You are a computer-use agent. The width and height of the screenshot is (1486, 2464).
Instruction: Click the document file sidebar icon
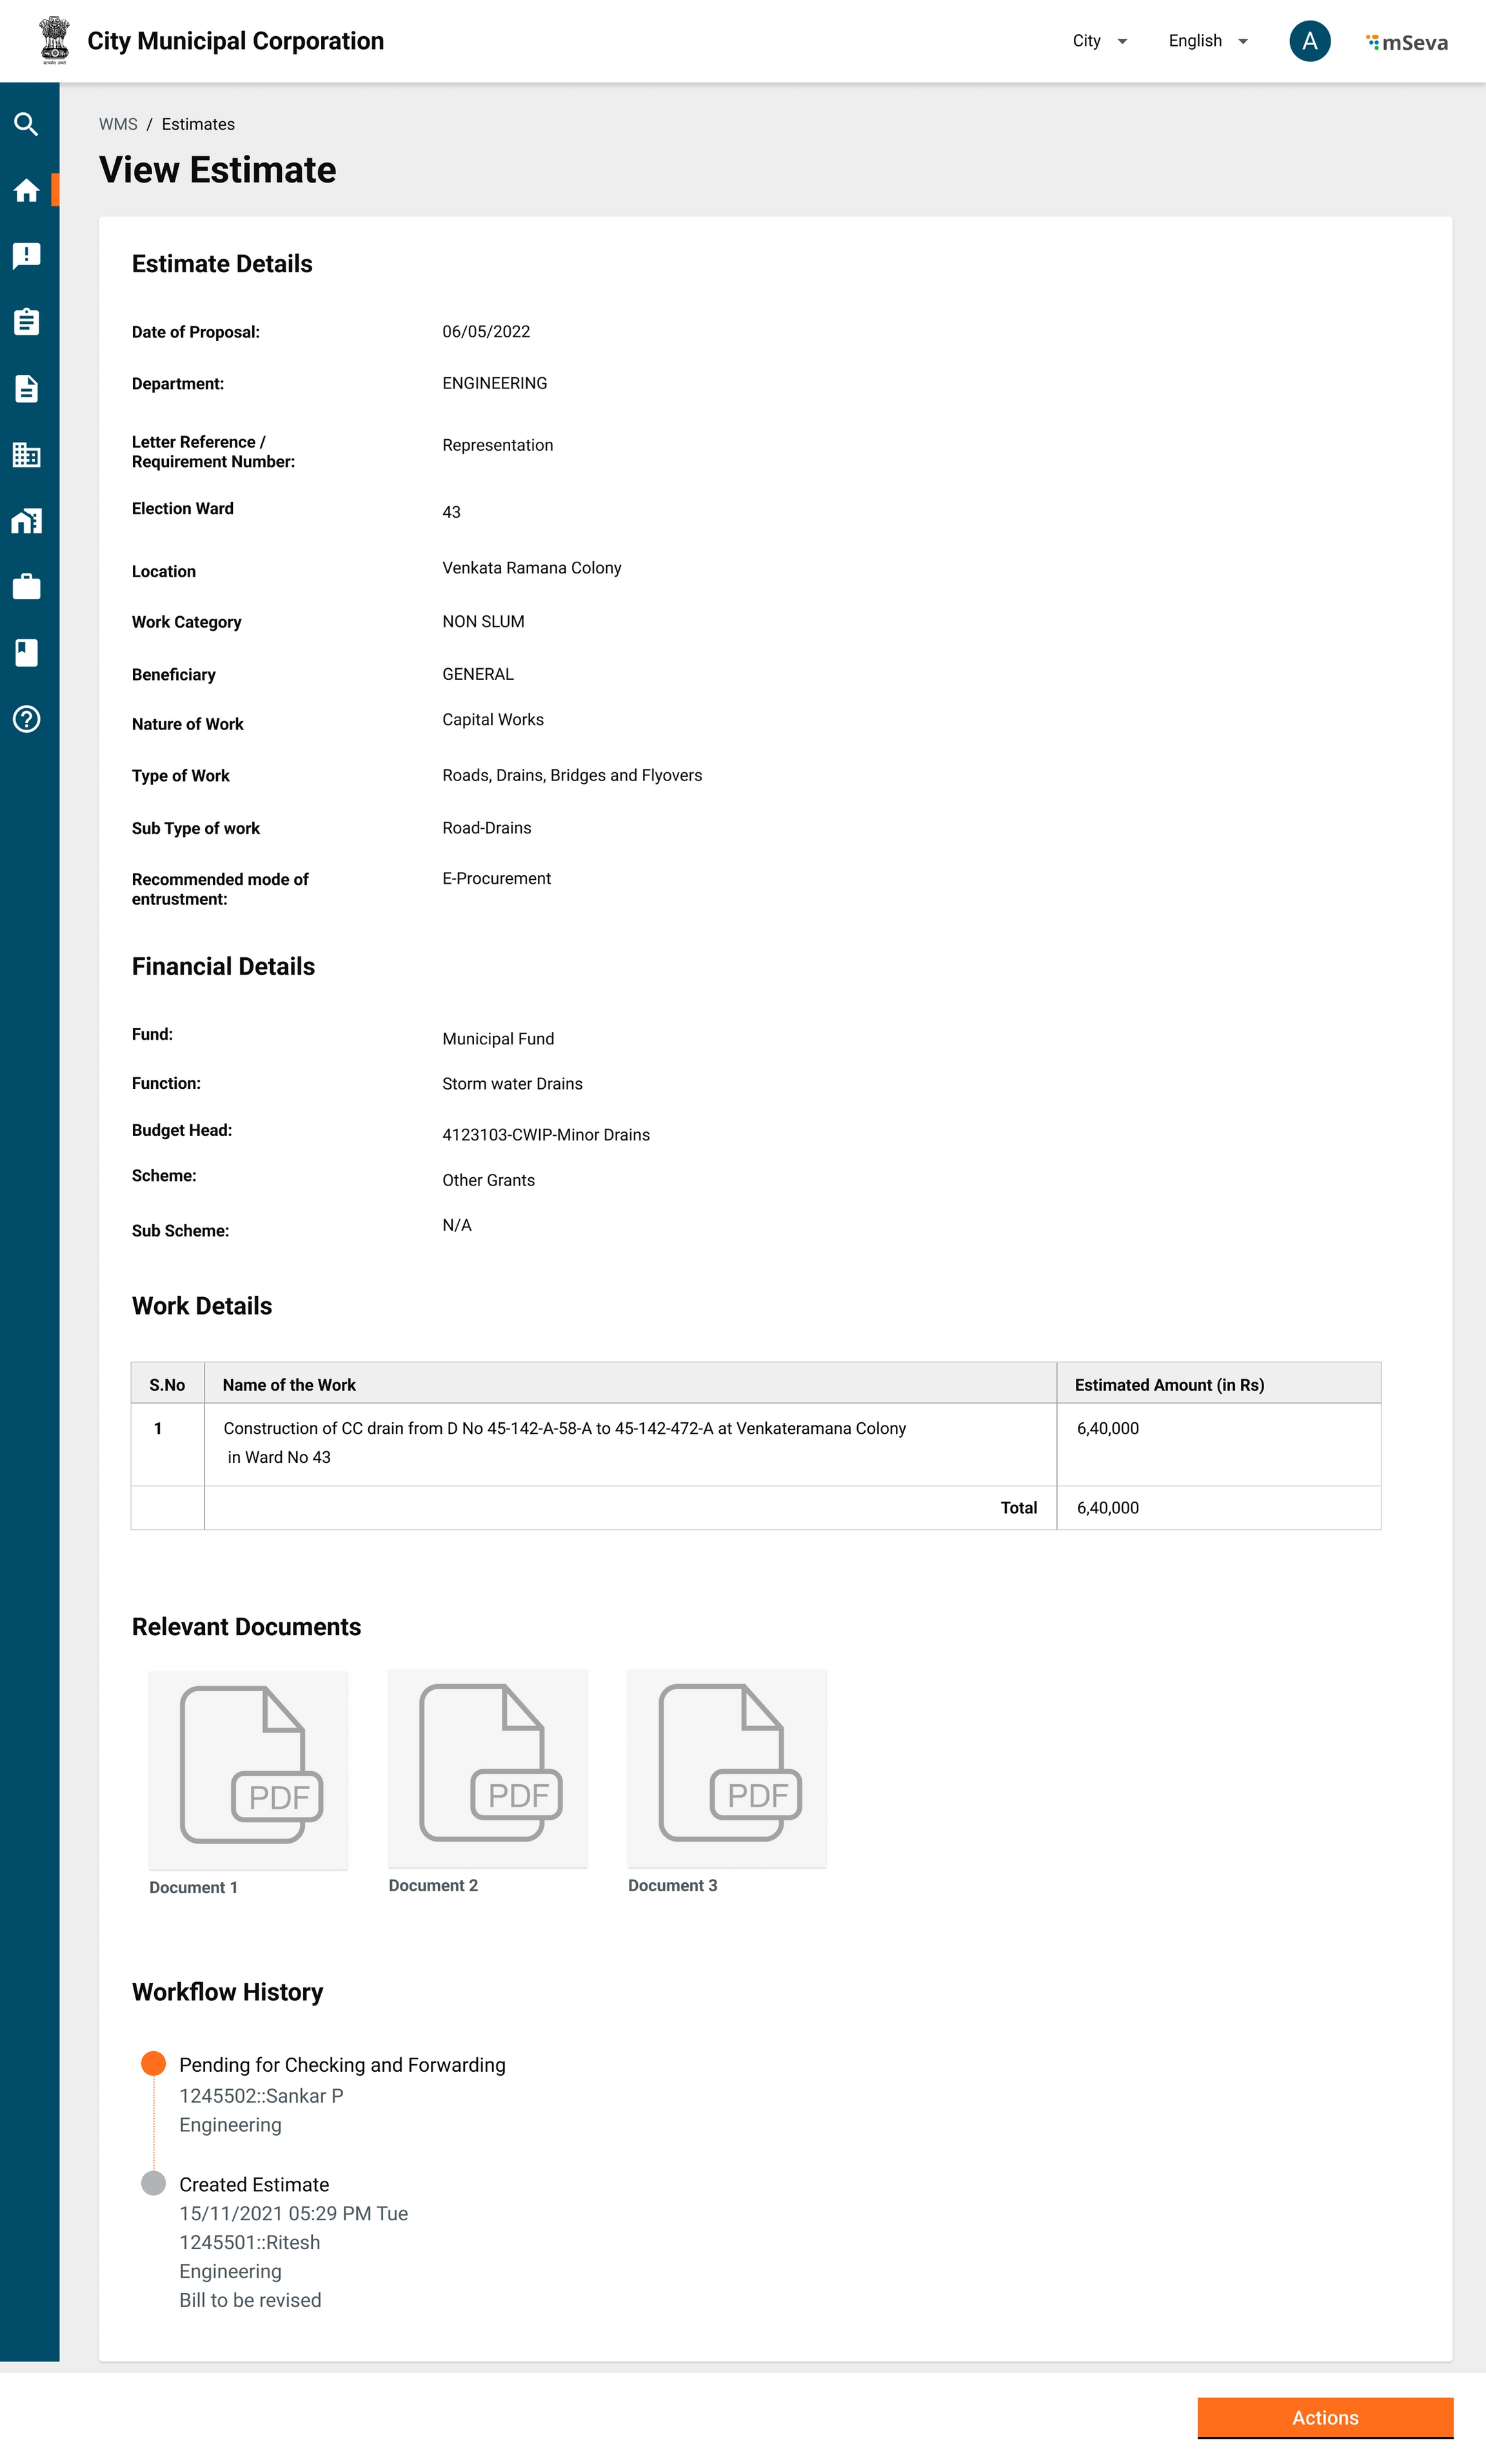coord(27,388)
